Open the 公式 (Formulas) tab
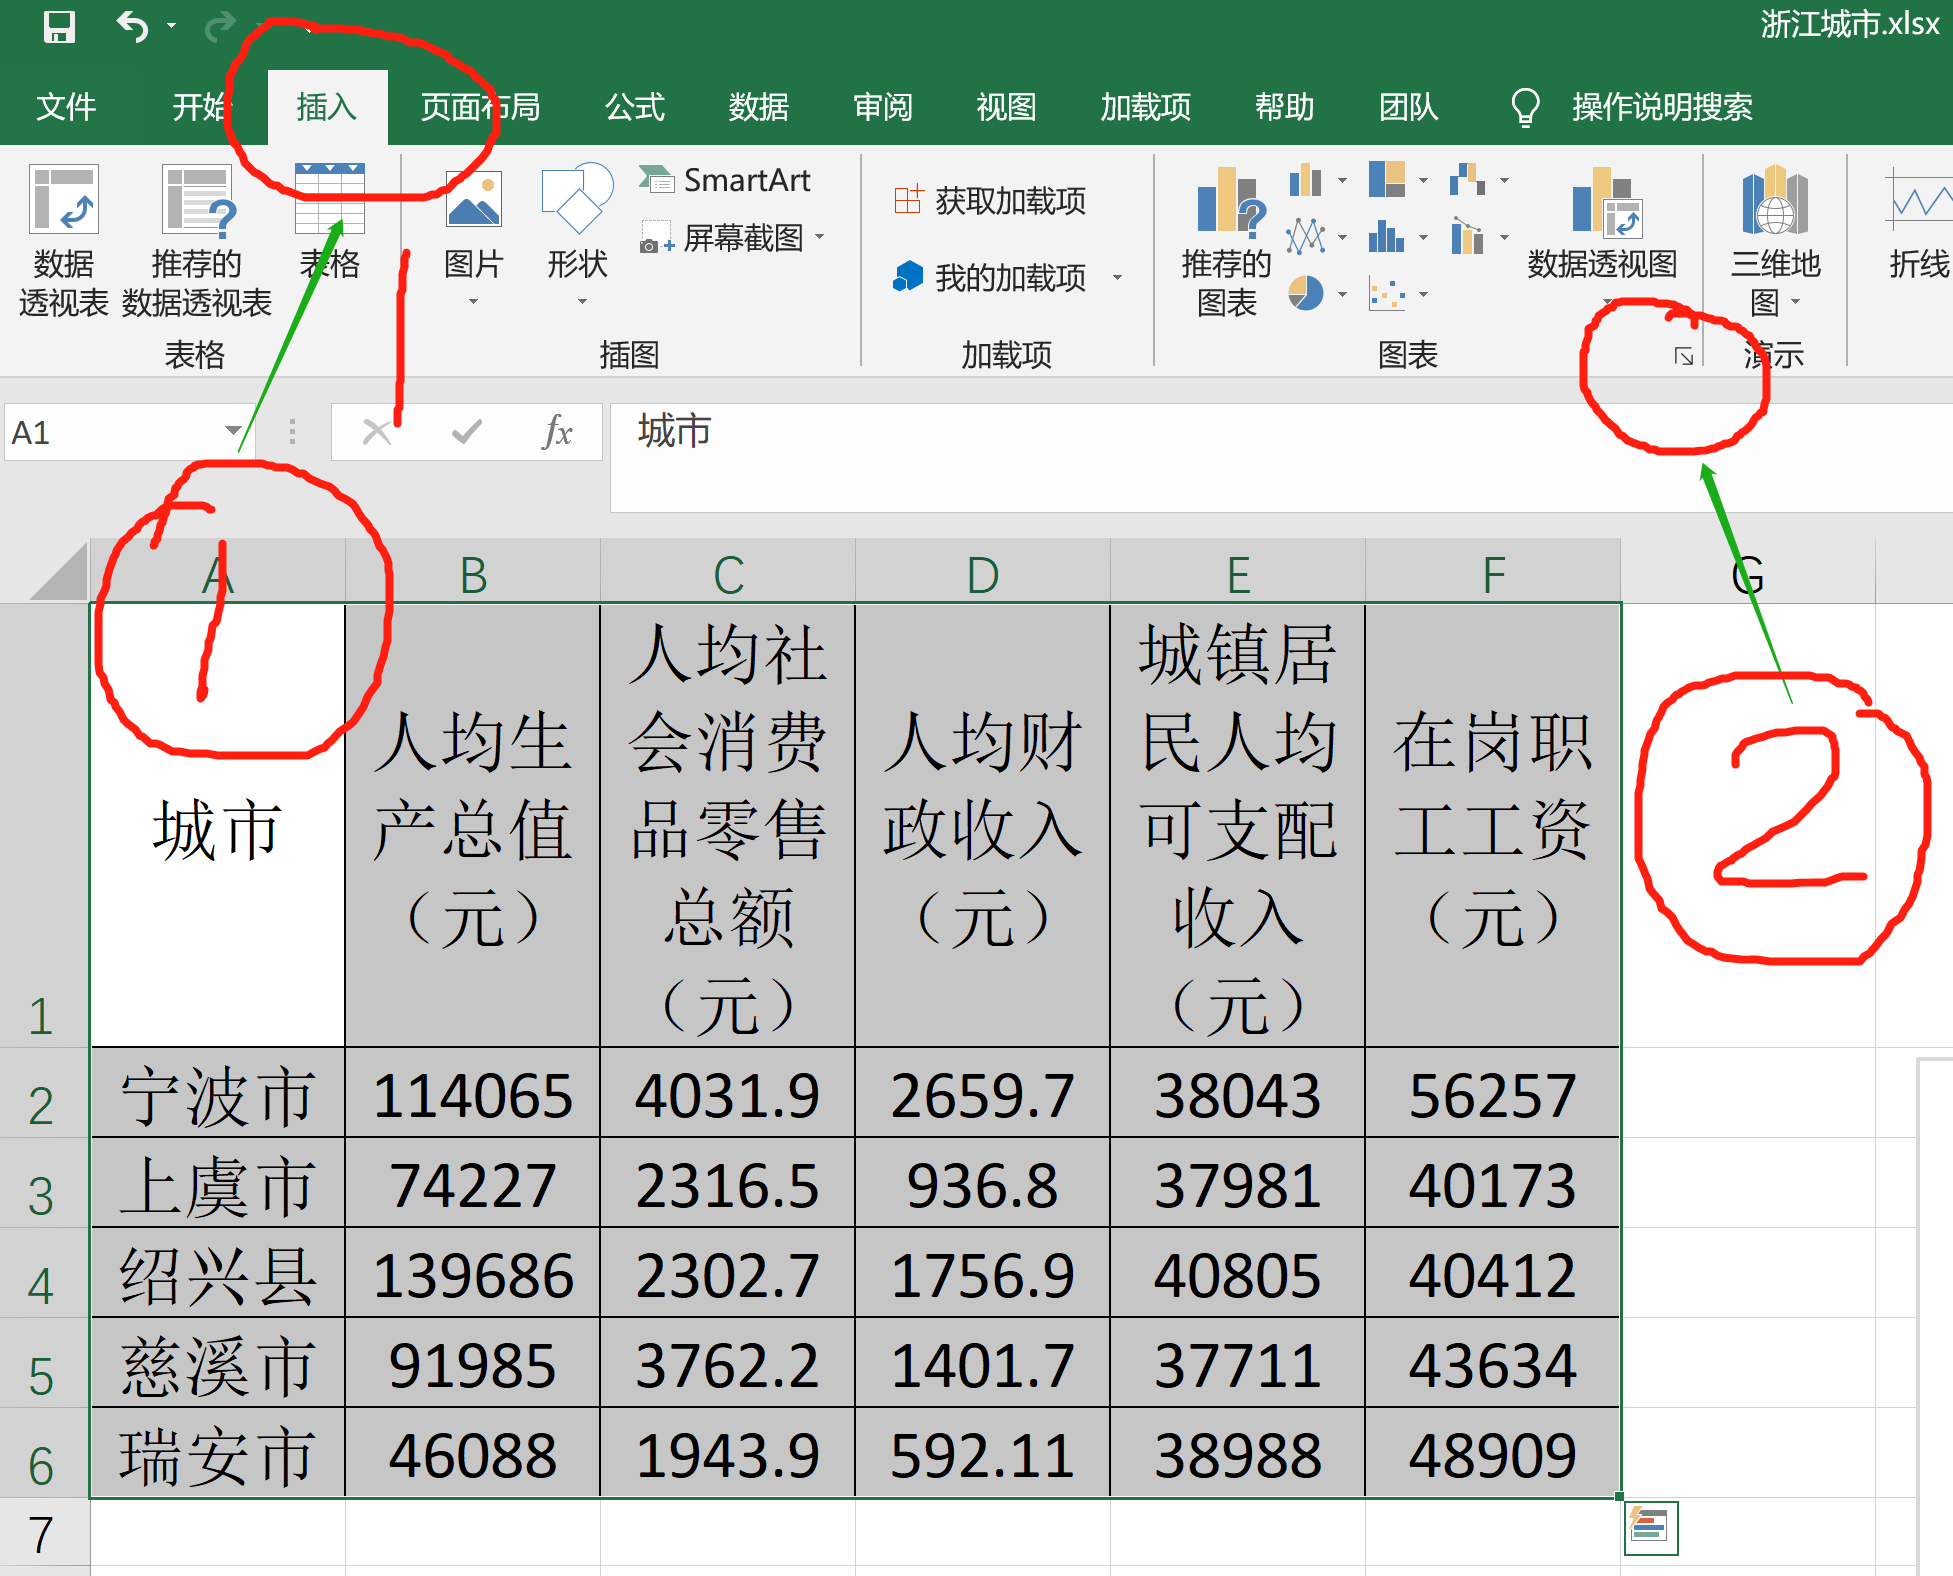1953x1576 pixels. [x=633, y=106]
